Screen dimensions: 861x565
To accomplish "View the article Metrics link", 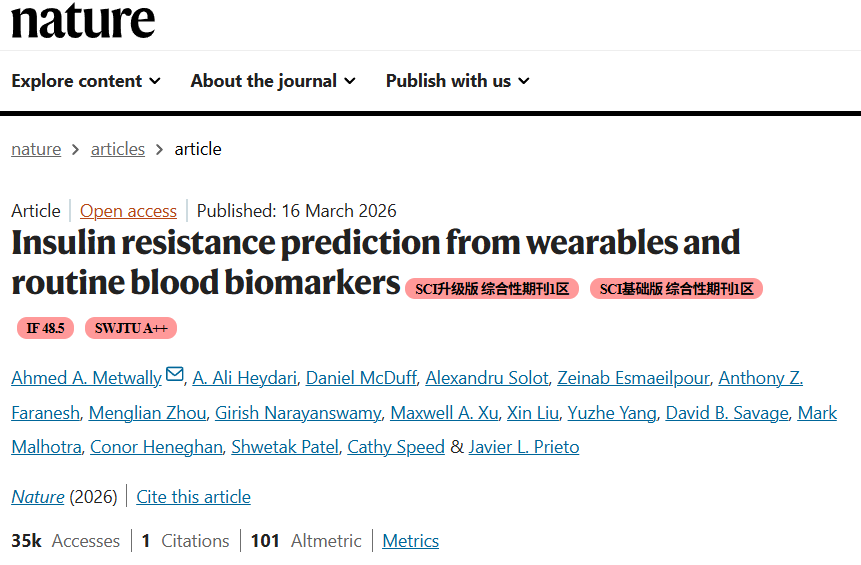I will click(410, 541).
